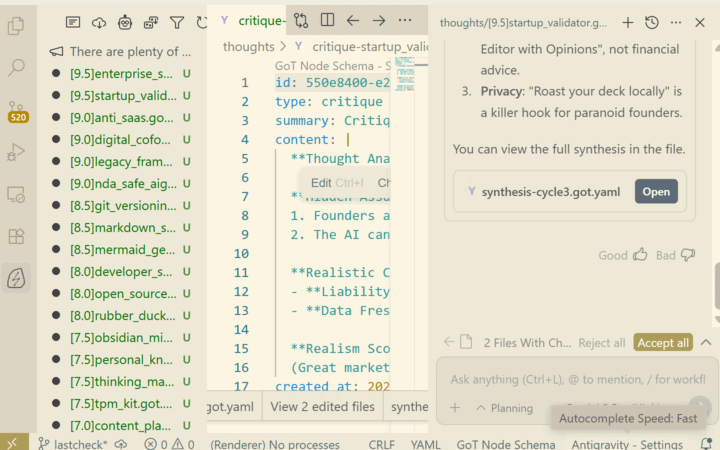
Task: Open the [8.5]mermaid_ge... file
Action: pos(121,249)
